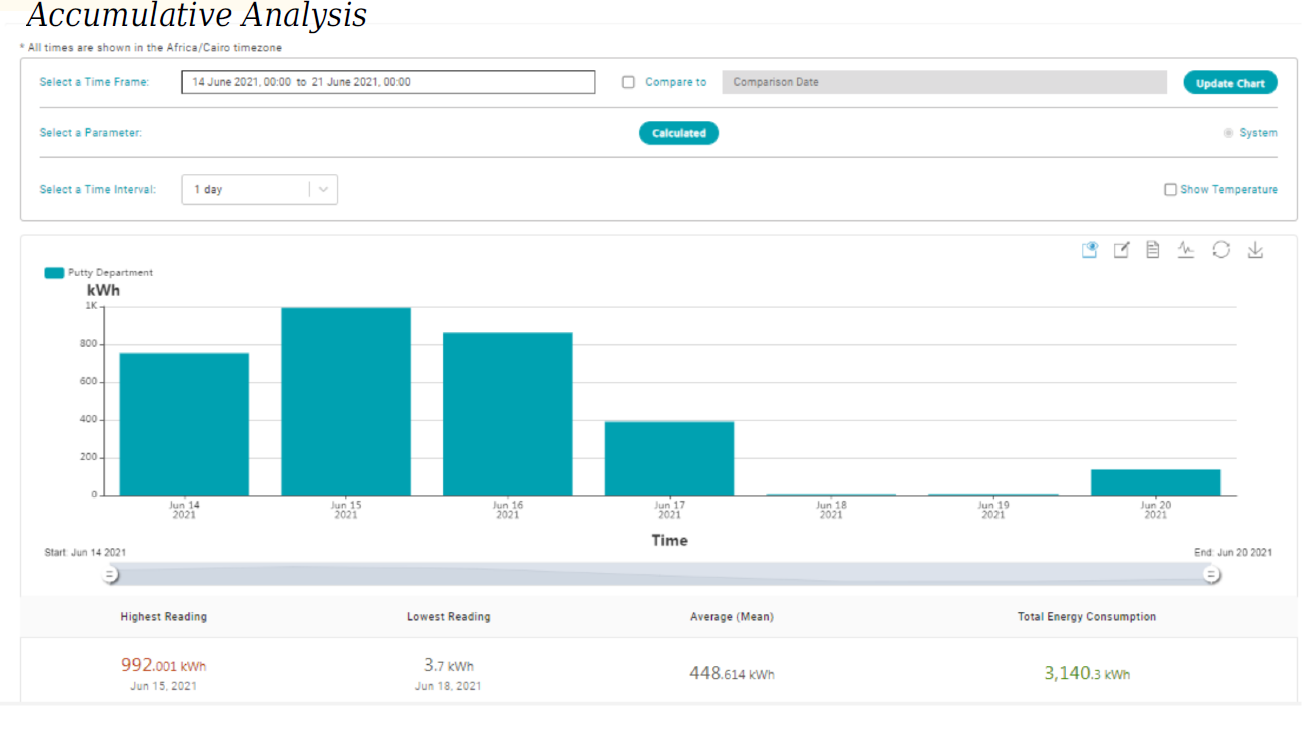Screen dimensions: 1314x733
Task: Click the Jun 17 bar in chart
Action: click(x=669, y=458)
